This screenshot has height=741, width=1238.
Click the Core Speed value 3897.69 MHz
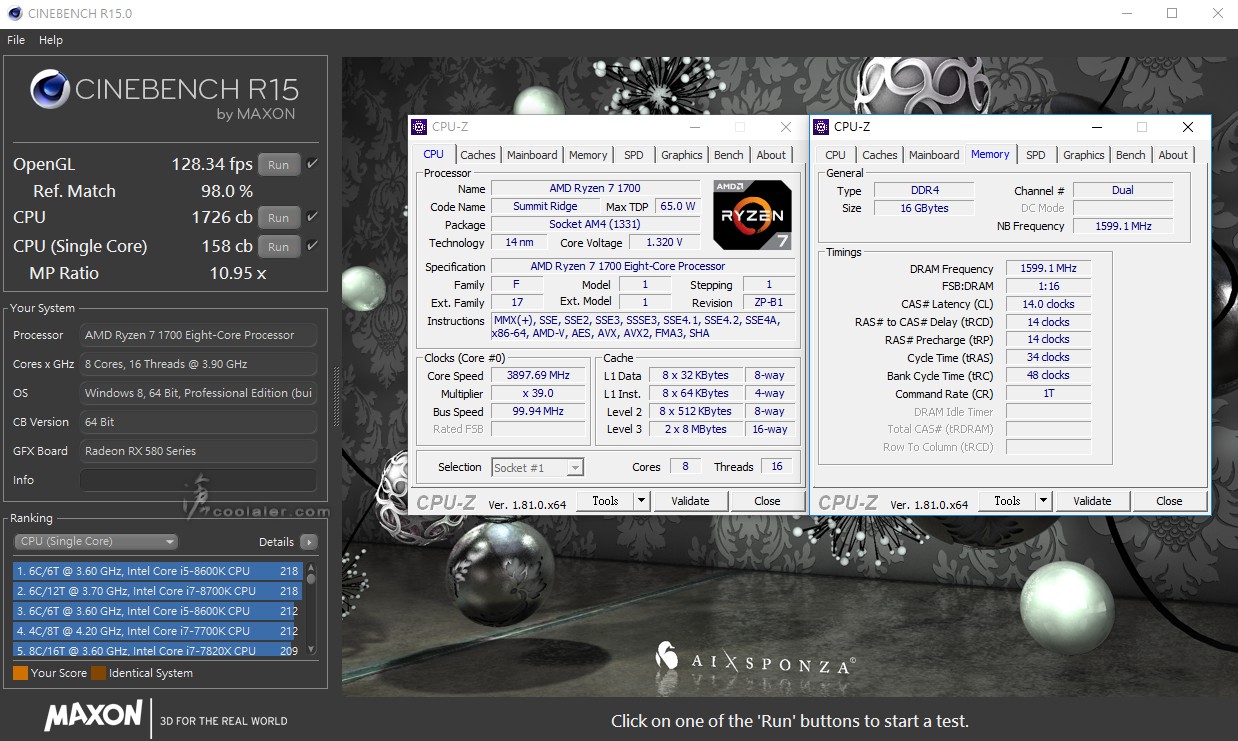pos(539,376)
